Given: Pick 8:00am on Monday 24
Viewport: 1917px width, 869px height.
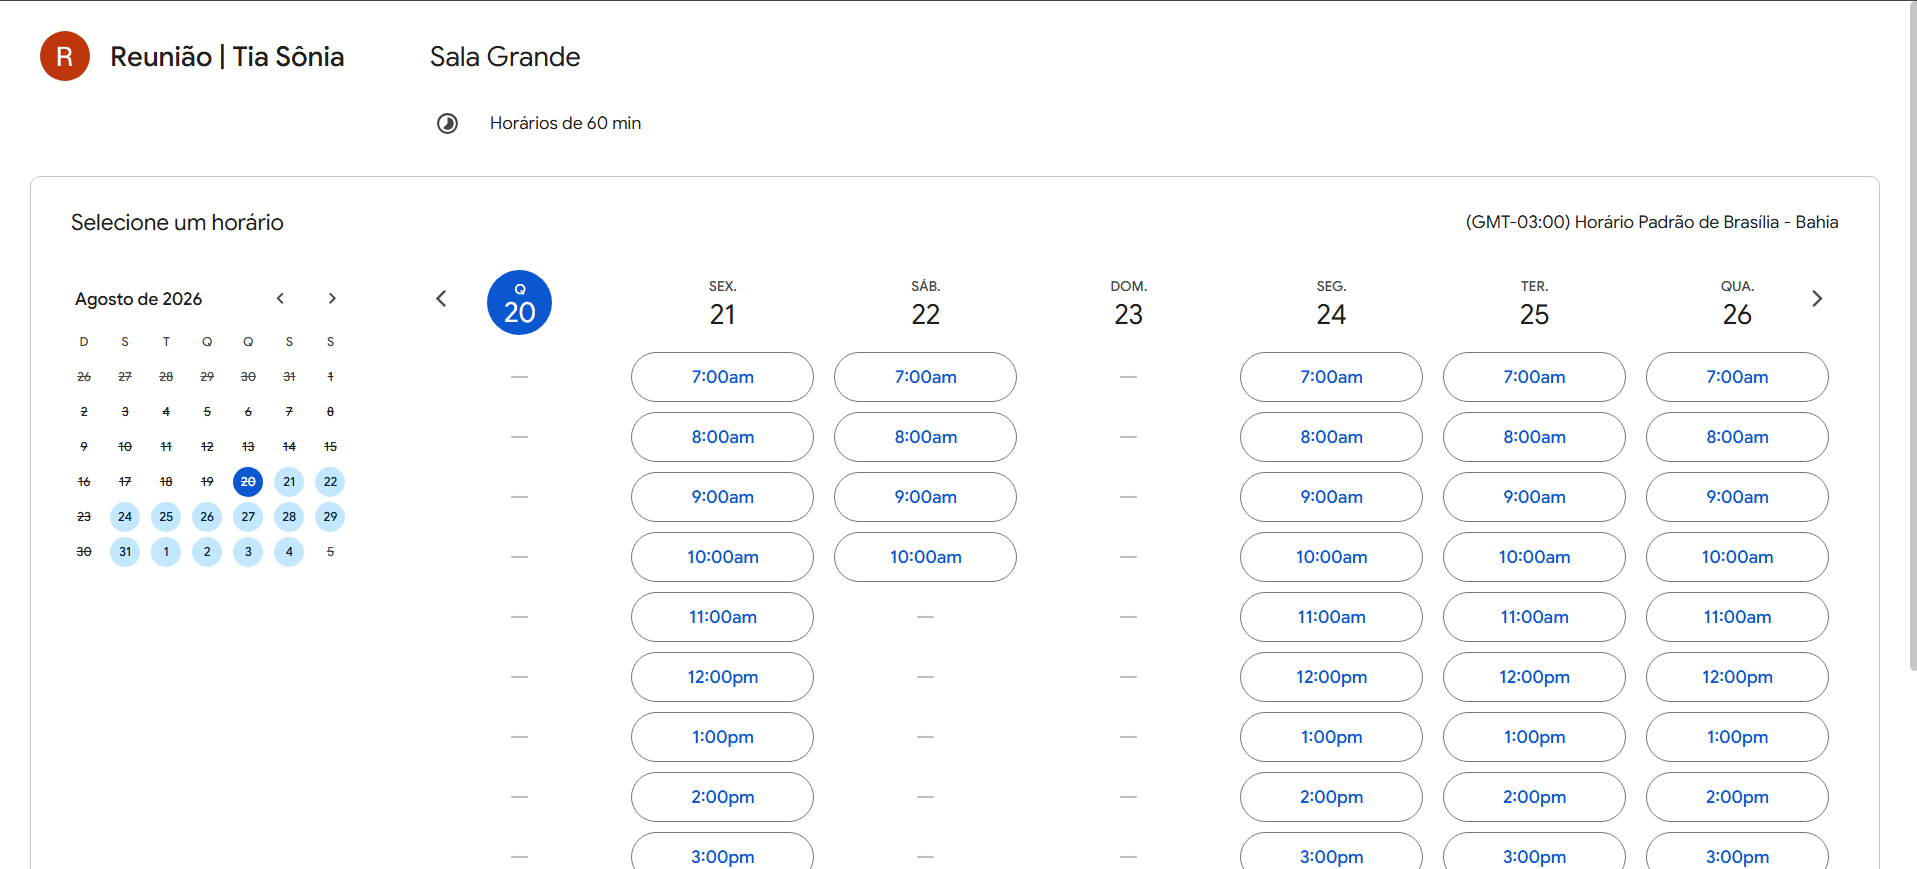Looking at the screenshot, I should (x=1331, y=437).
